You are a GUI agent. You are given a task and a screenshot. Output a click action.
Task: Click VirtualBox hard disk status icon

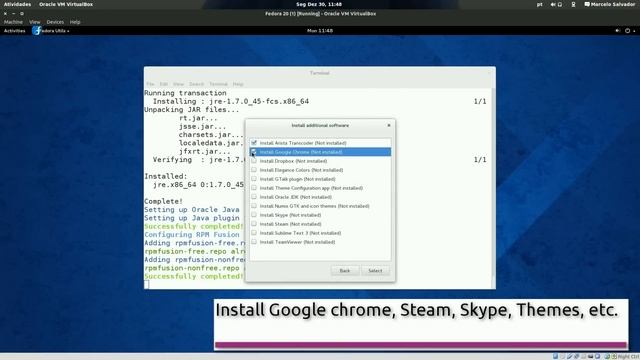[556, 356]
